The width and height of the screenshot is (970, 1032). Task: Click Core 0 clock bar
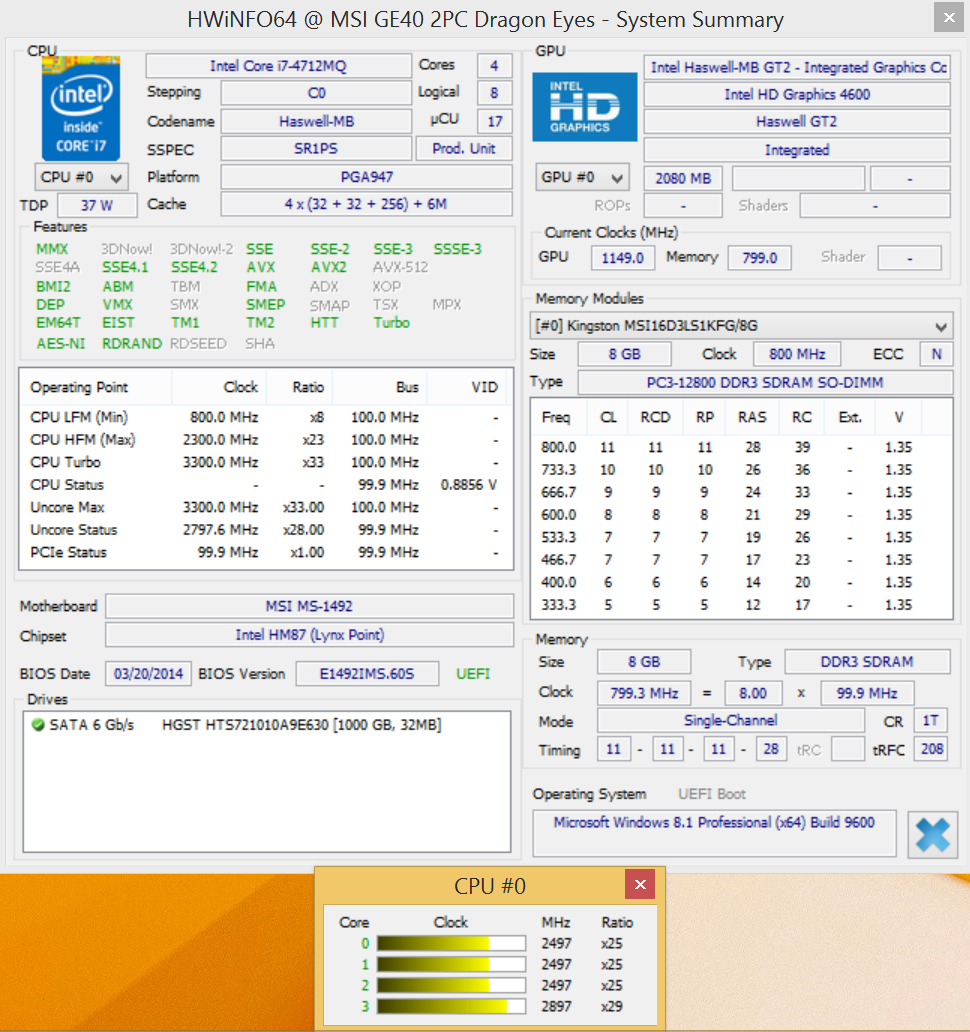(x=451, y=943)
